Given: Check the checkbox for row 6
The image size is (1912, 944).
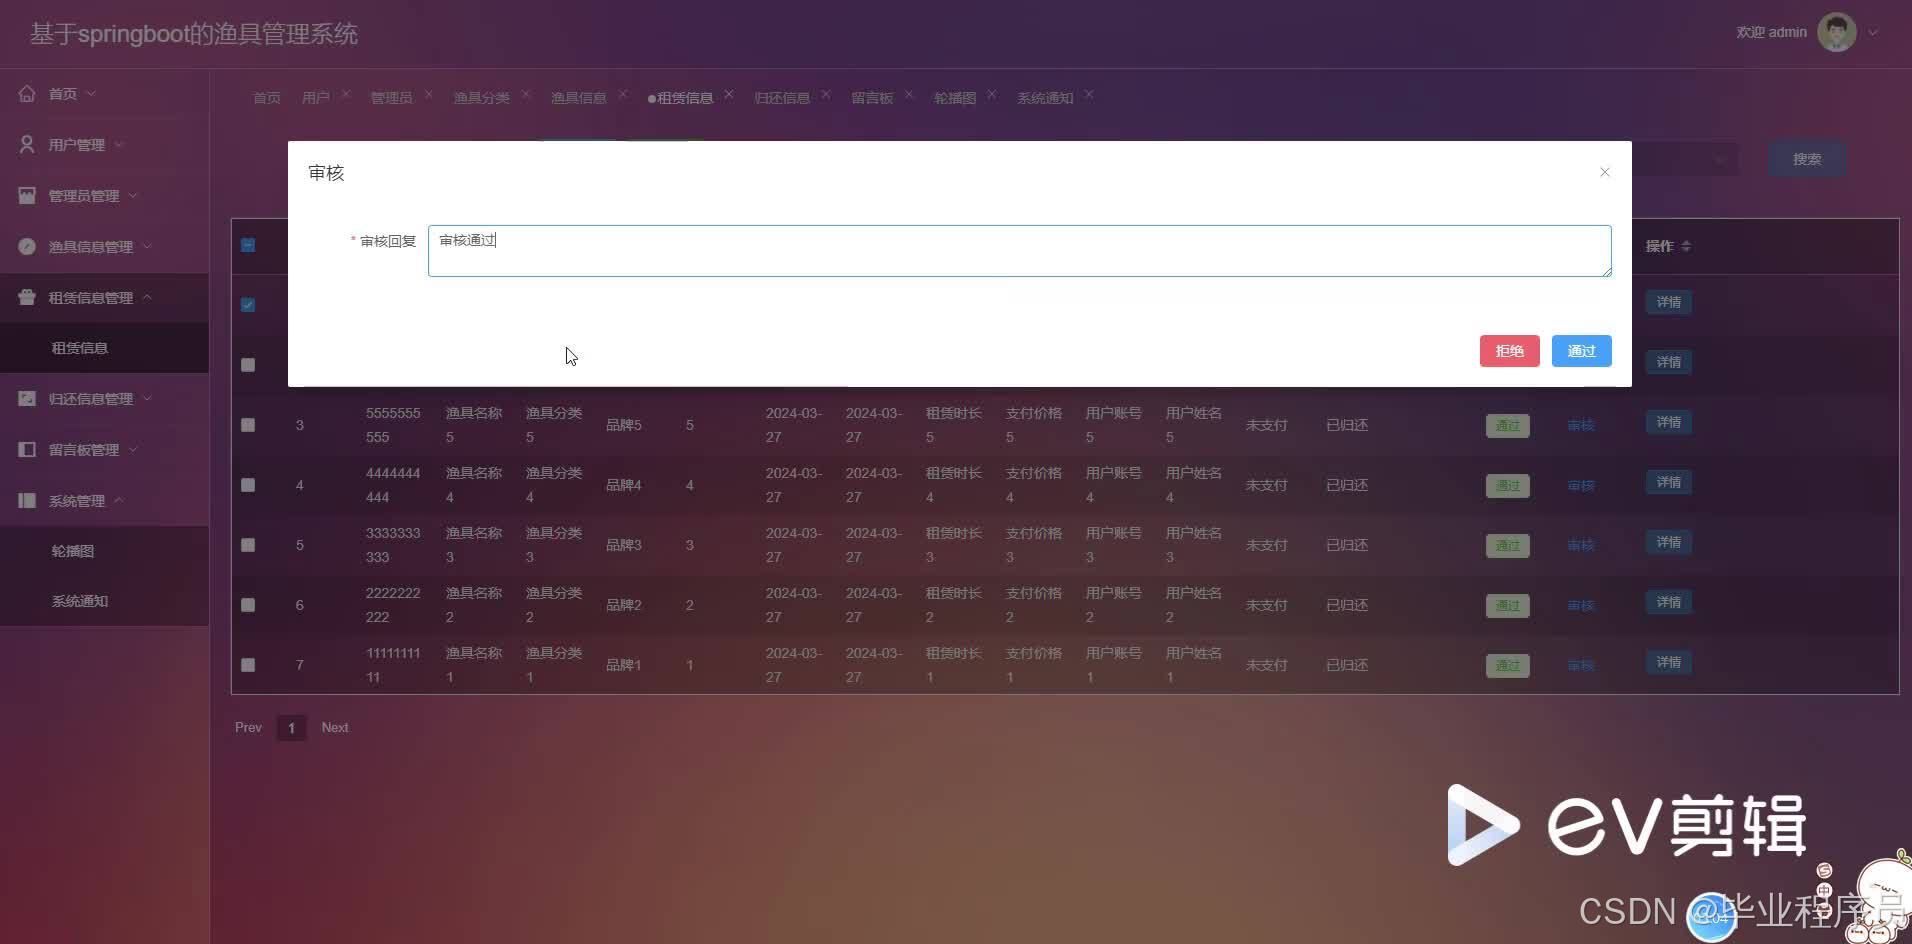Looking at the screenshot, I should [x=248, y=605].
